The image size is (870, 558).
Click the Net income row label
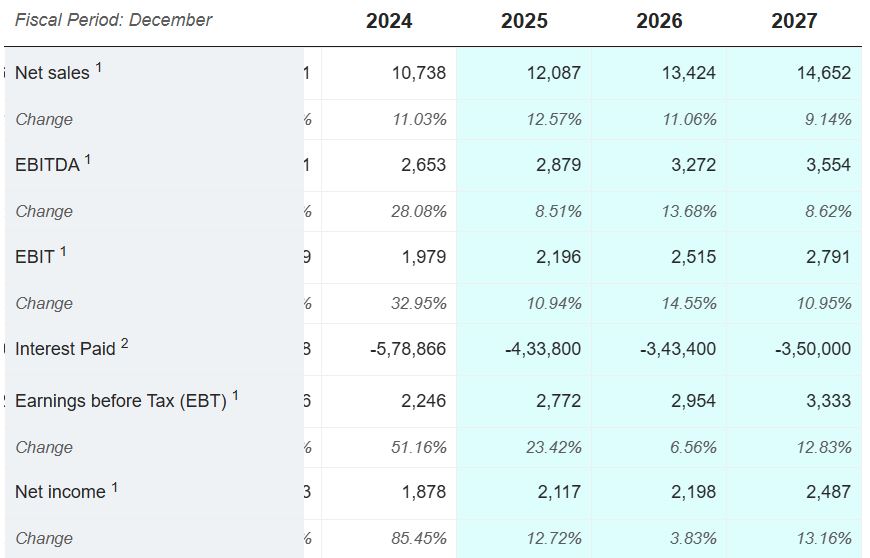coord(60,492)
